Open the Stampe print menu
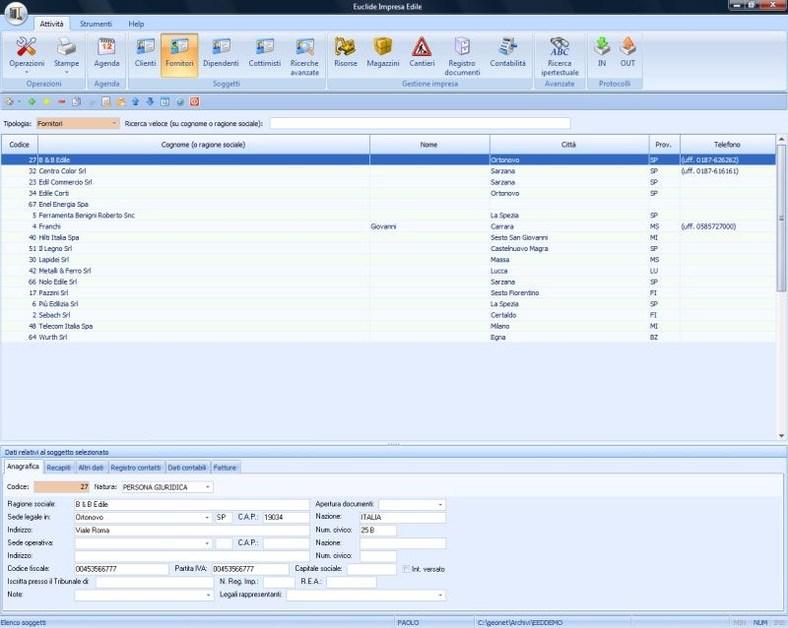788x628 pixels. [66, 54]
